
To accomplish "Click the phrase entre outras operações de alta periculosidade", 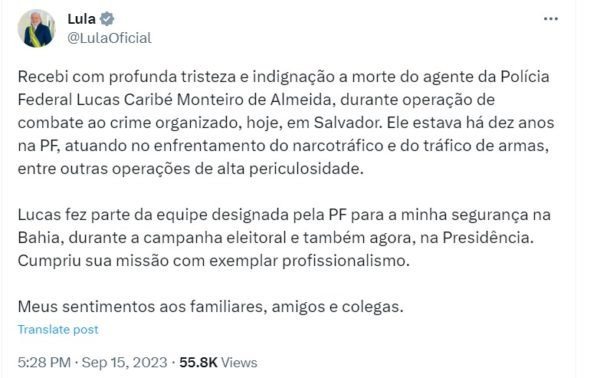I will pos(191,169).
